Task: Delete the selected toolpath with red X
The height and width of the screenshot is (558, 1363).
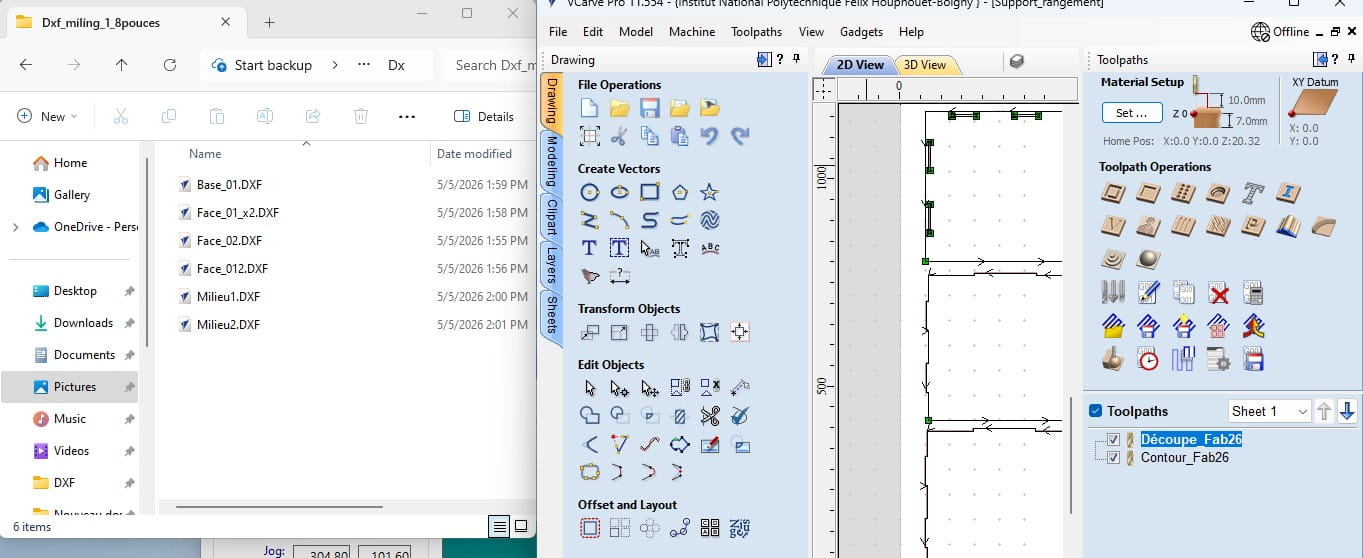Action: (1218, 293)
